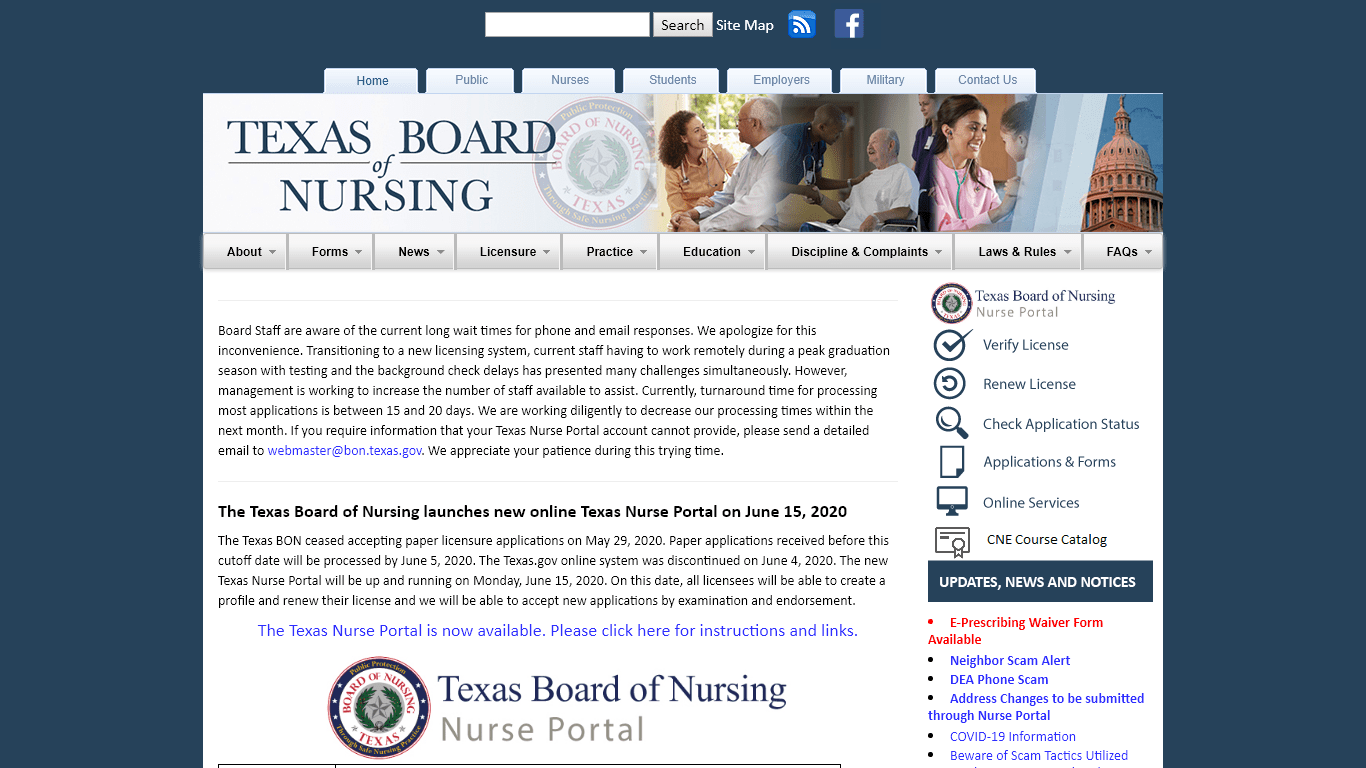Screen dimensions: 1366x768
Task: Open the DEA Phone Scam notice
Action: (999, 680)
